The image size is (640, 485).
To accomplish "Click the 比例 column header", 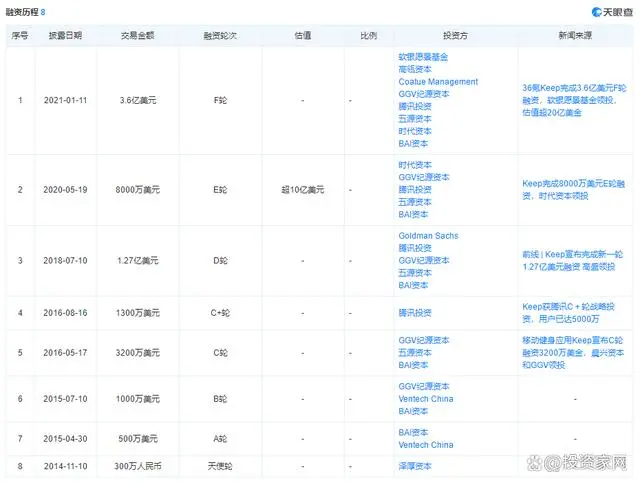I will [x=369, y=36].
